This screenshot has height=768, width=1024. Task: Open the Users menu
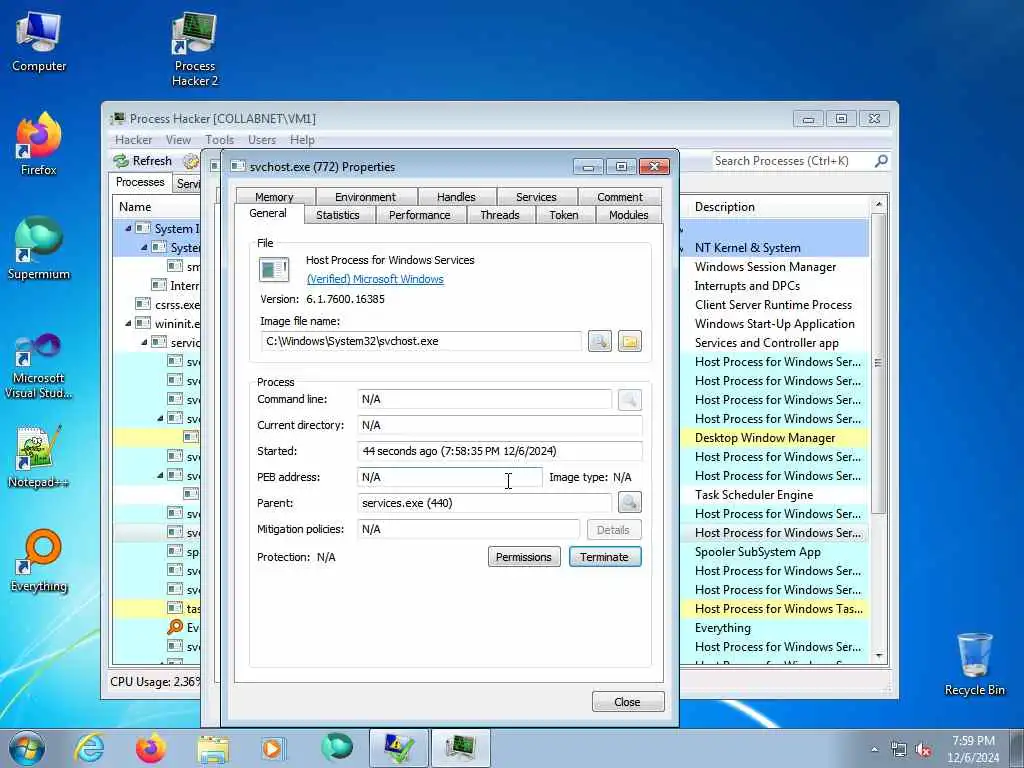(x=262, y=140)
